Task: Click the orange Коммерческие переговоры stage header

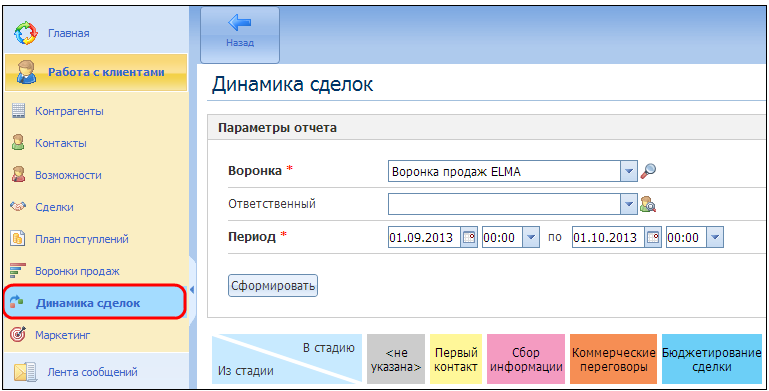Action: click(x=614, y=359)
